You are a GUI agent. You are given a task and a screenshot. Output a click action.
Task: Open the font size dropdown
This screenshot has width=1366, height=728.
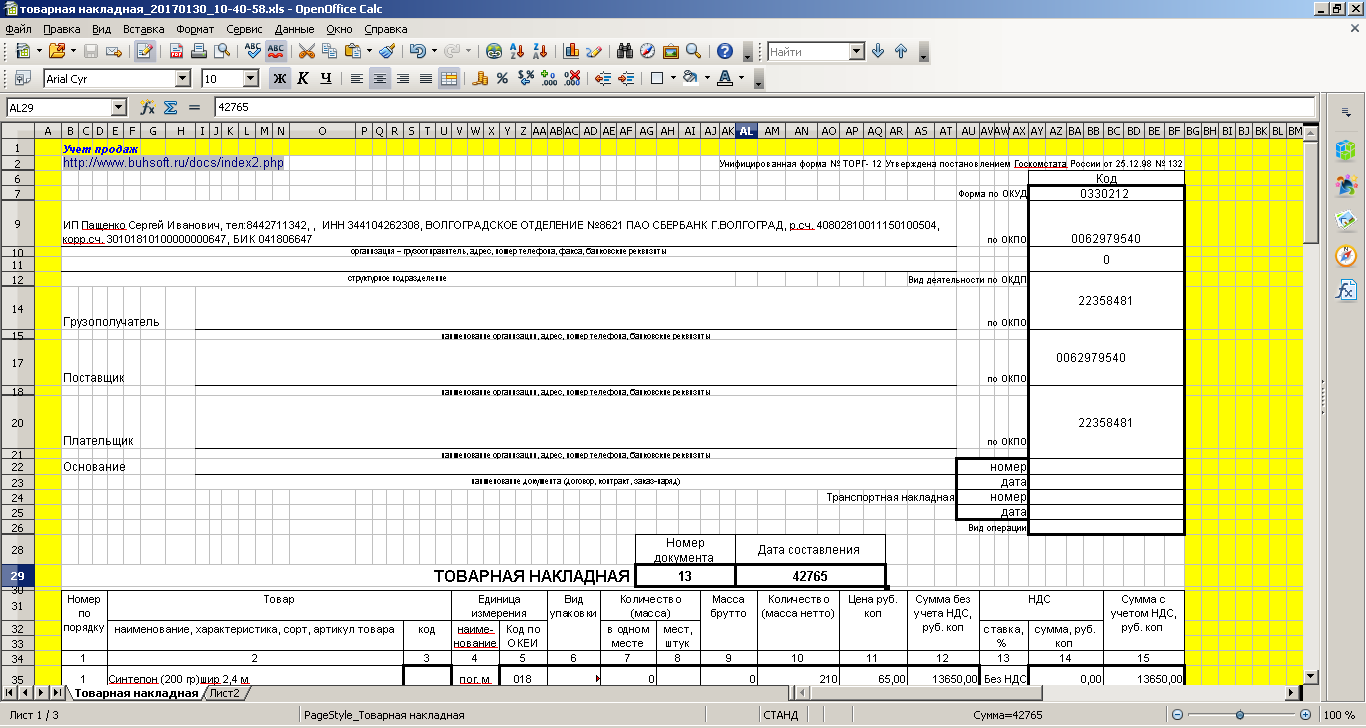250,78
